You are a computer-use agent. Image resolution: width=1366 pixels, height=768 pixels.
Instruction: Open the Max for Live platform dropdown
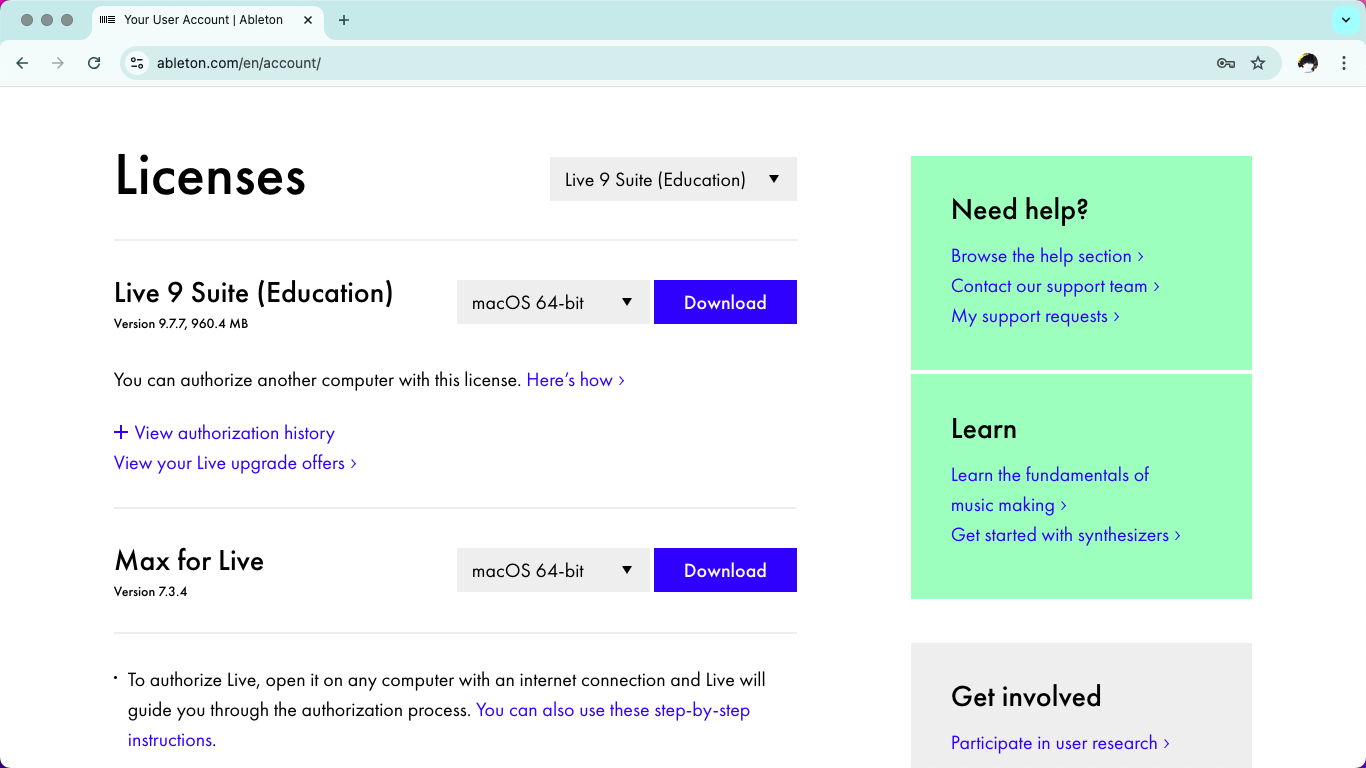pos(553,570)
